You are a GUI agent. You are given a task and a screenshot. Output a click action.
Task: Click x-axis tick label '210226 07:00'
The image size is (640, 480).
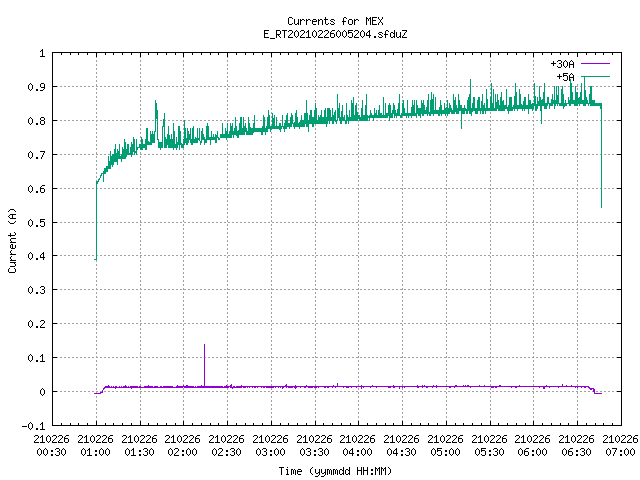(x=620, y=446)
